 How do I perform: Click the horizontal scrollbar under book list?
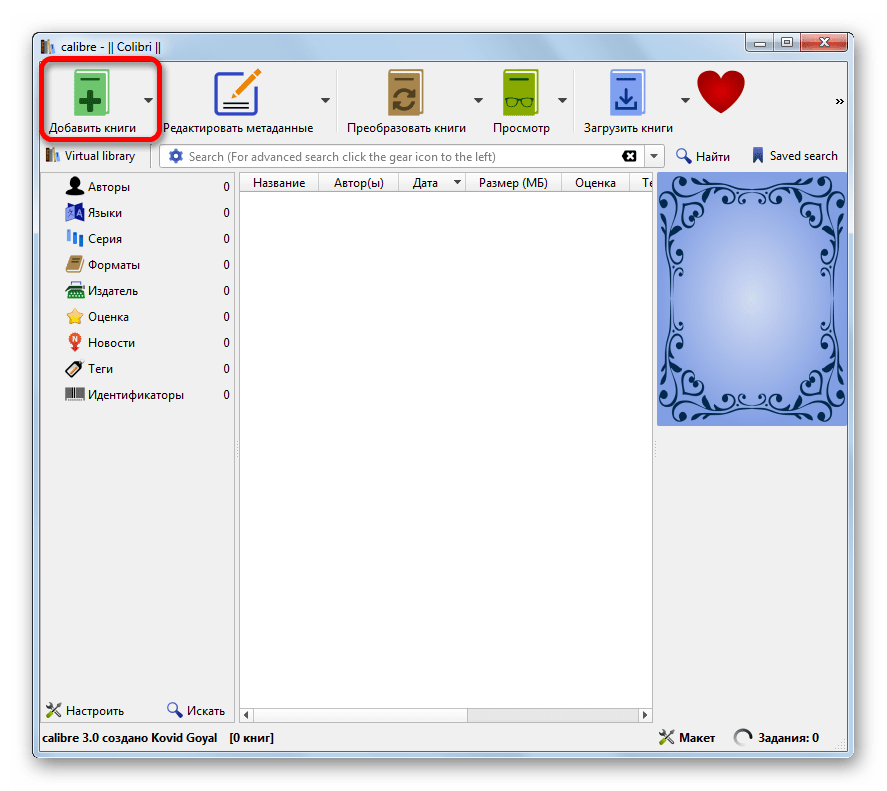click(x=445, y=715)
